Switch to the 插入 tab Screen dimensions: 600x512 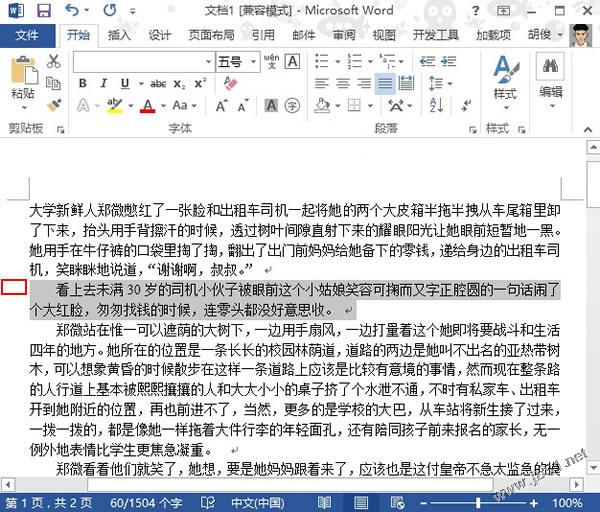click(x=119, y=35)
